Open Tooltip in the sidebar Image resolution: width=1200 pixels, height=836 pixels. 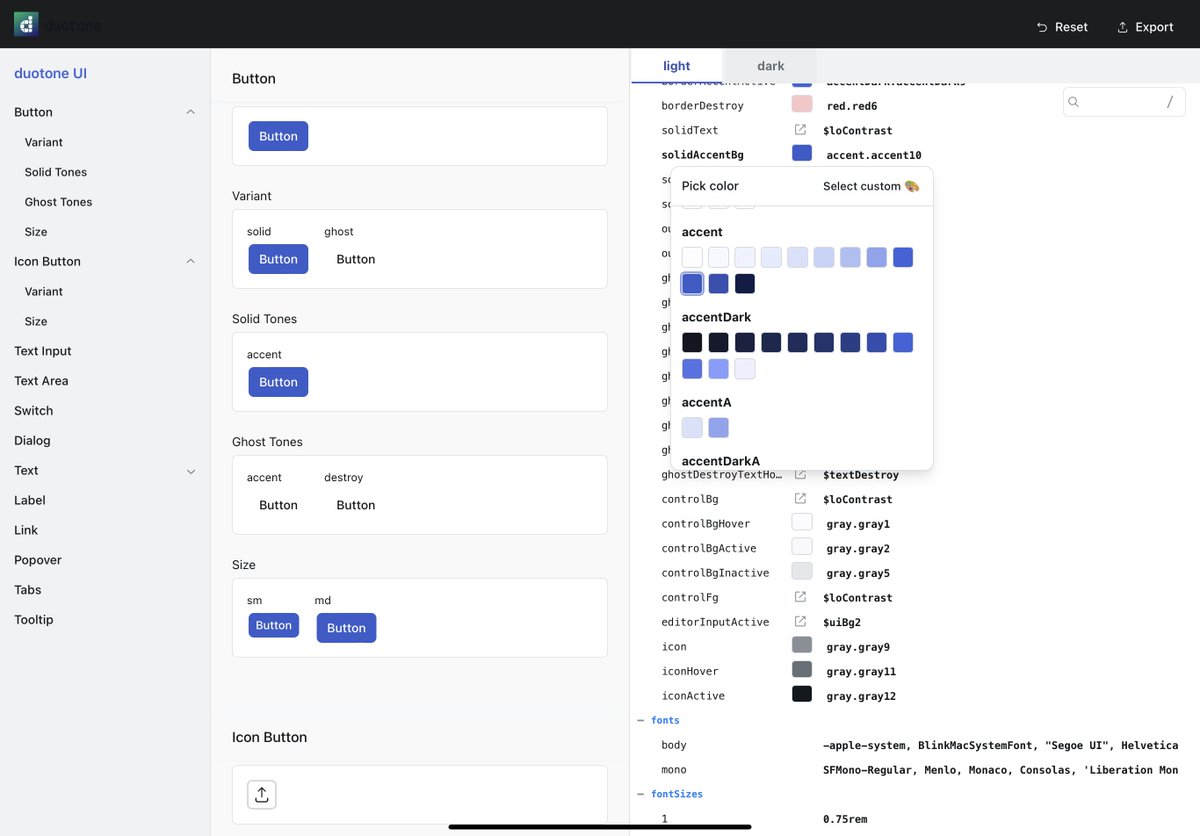point(34,620)
